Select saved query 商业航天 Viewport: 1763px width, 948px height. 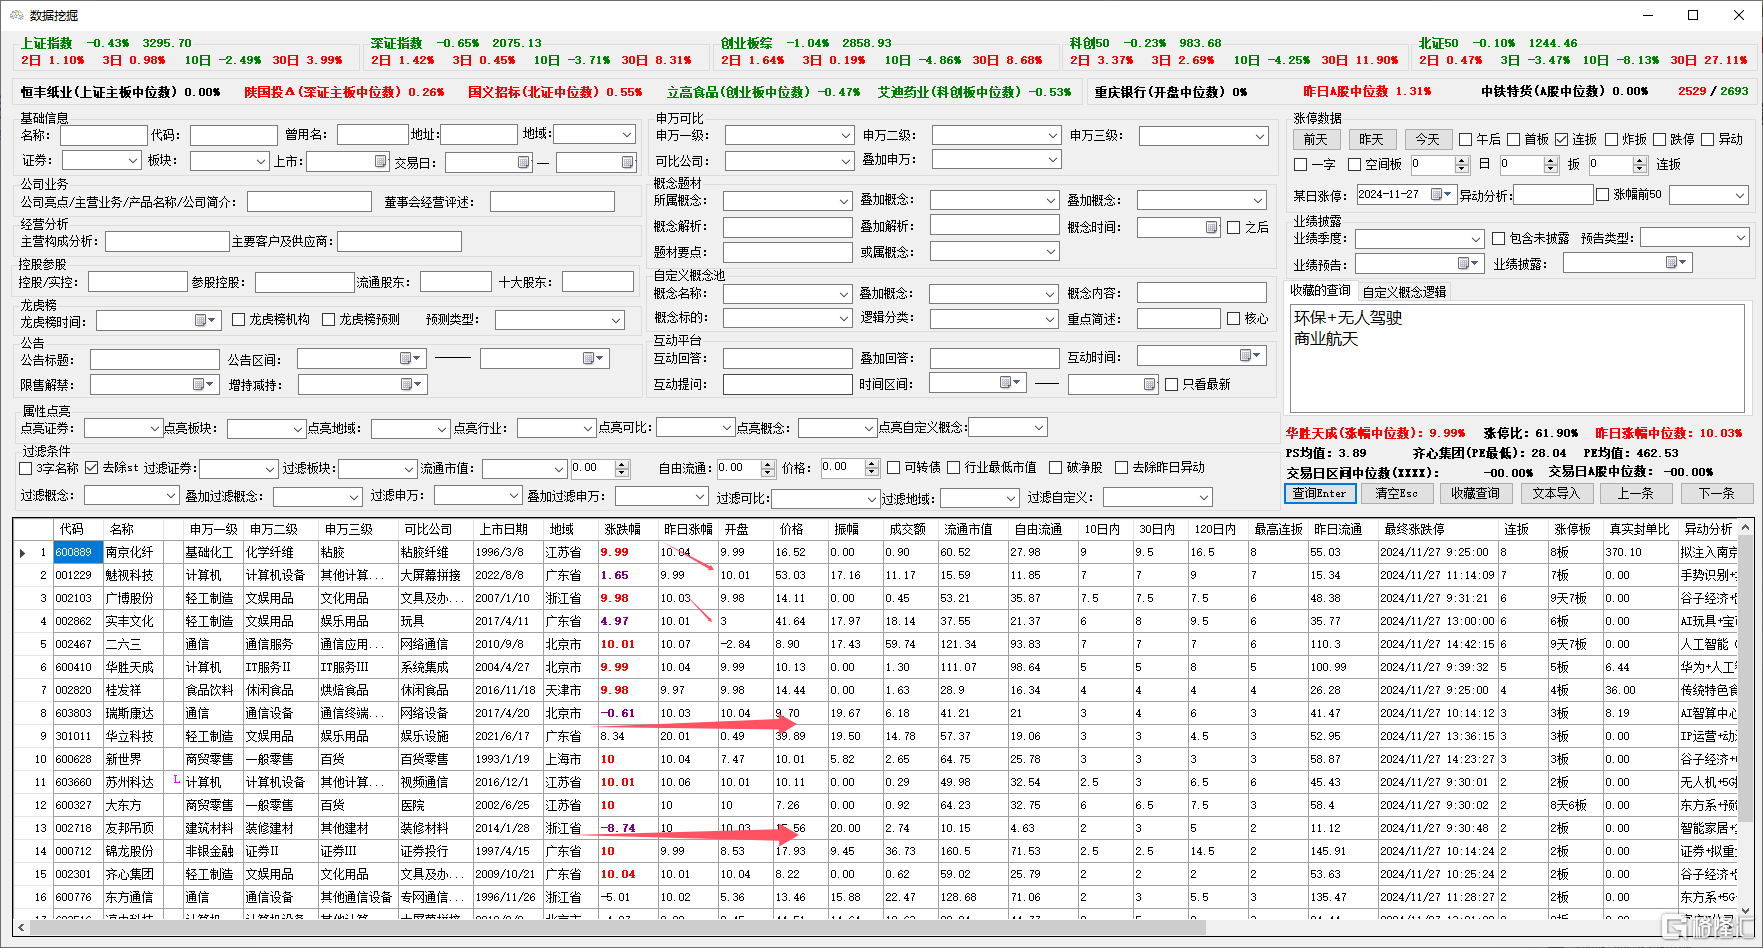click(1326, 339)
